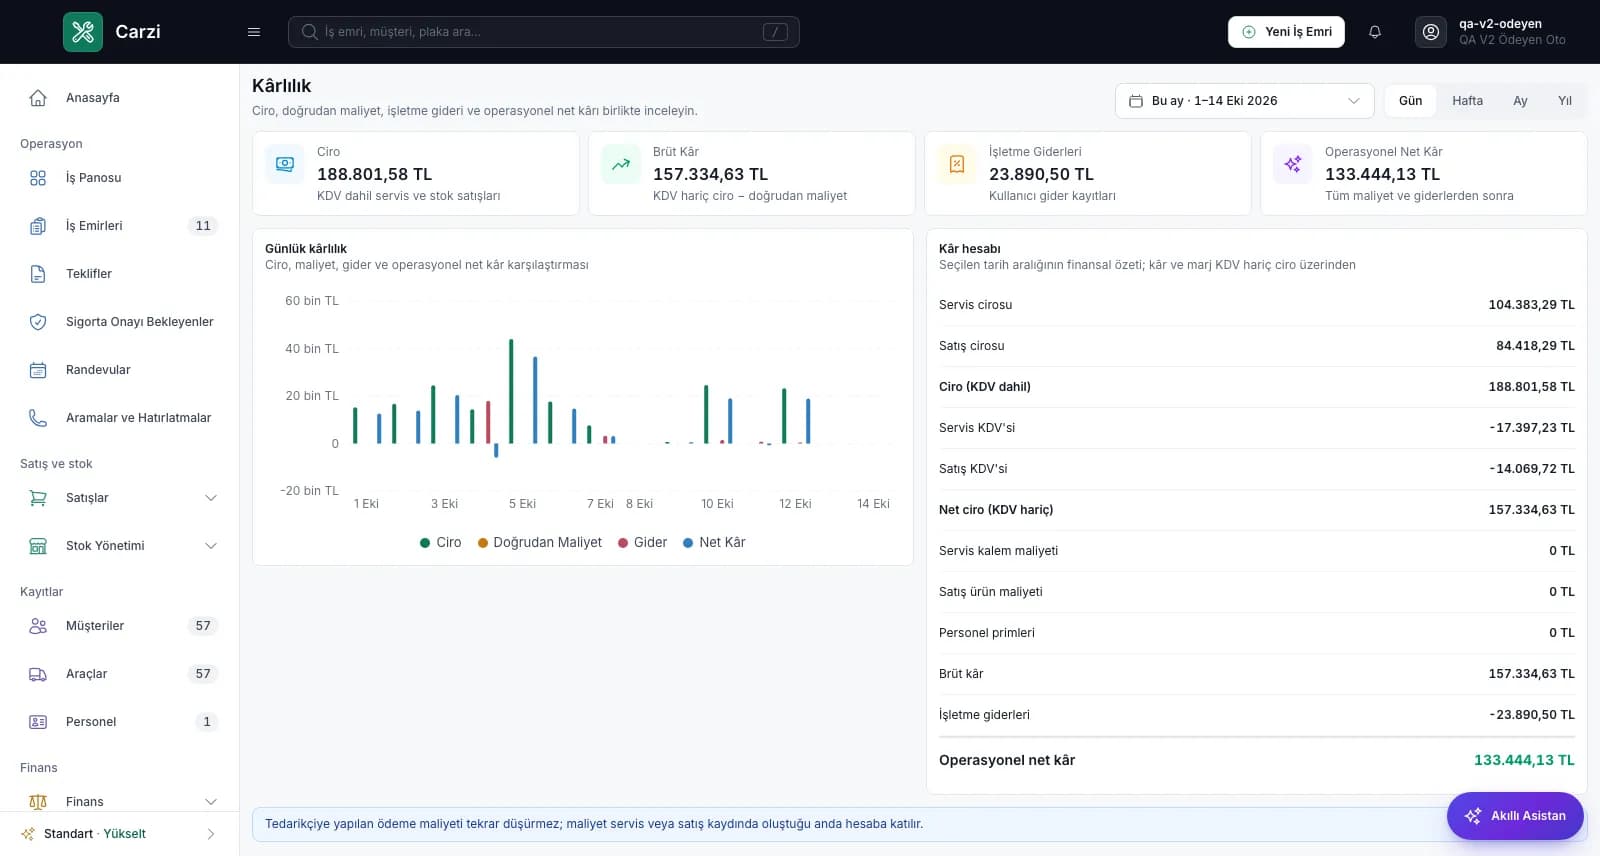Click the Brüt Kâr card value 157.334,63 TL
The image size is (1600, 856).
710,174
